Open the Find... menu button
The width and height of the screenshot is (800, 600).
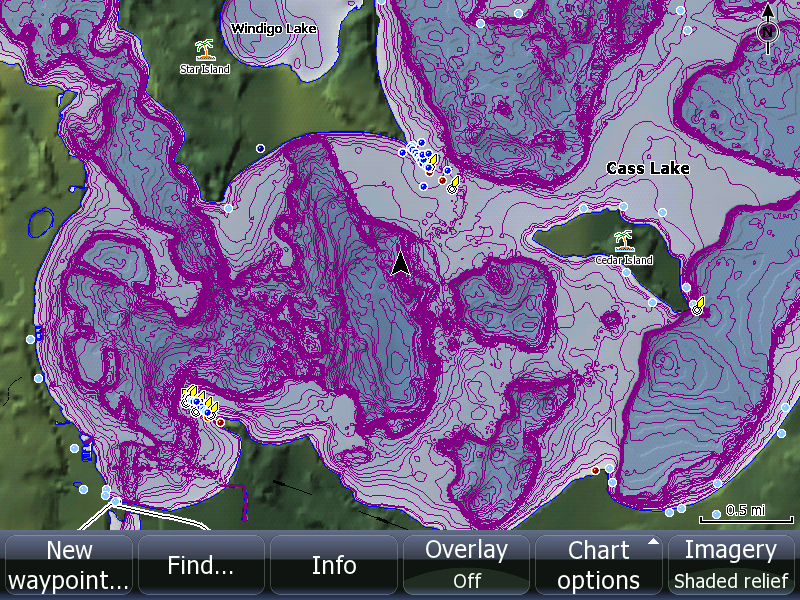coord(201,565)
